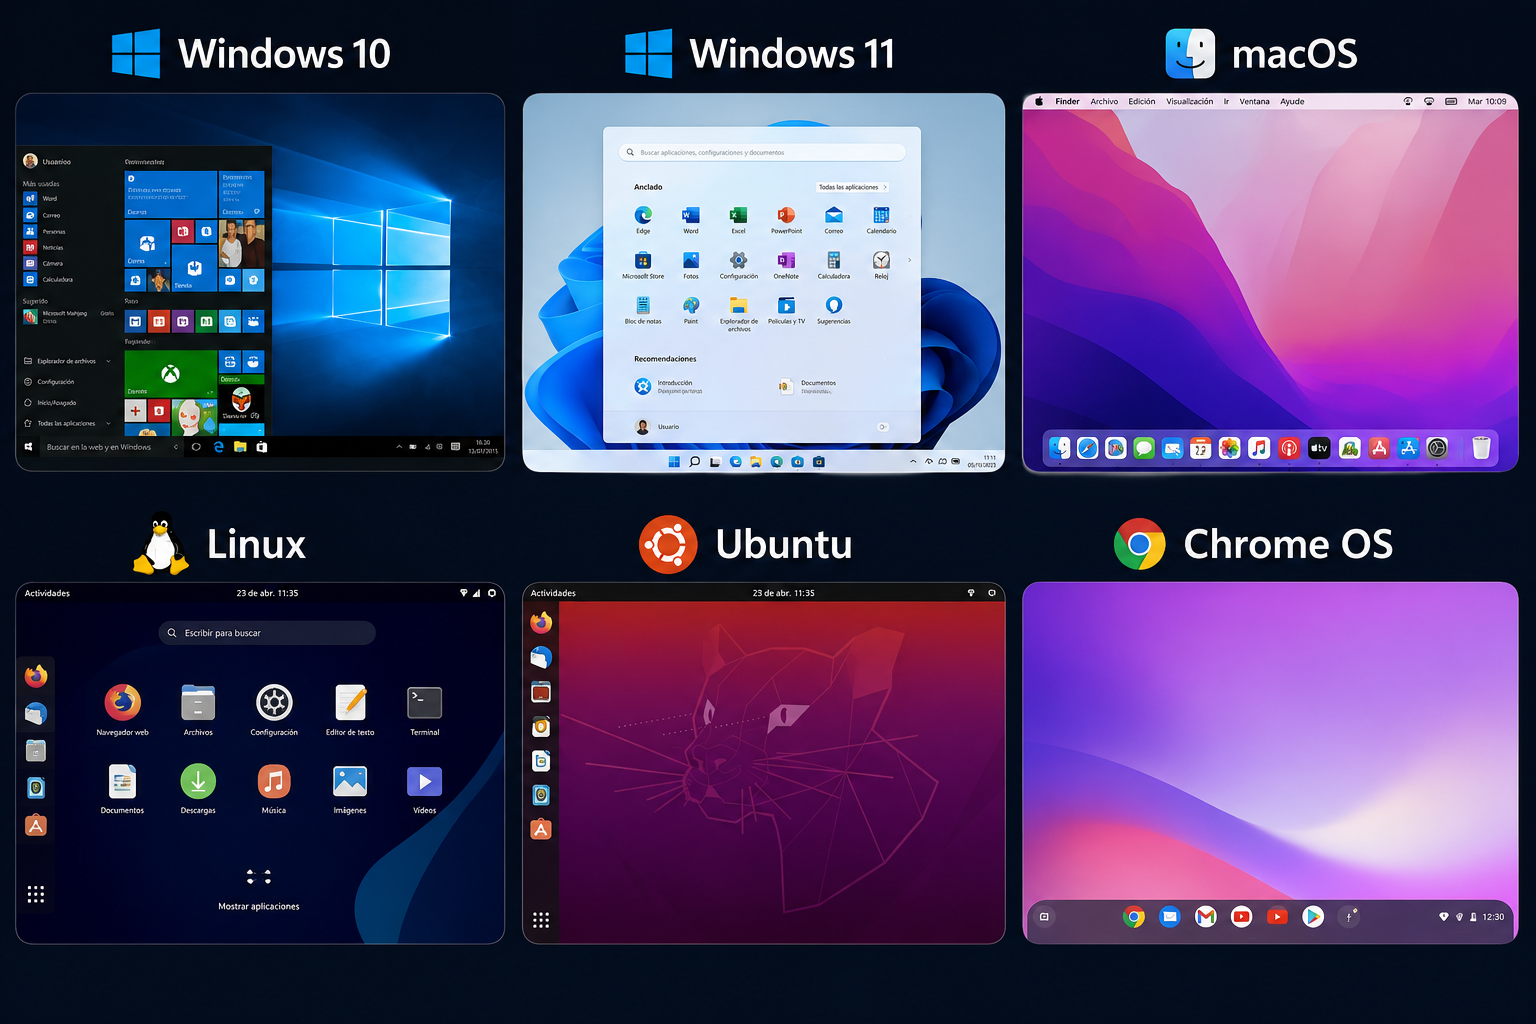This screenshot has height=1024, width=1536.
Task: Click the Usuario account in Windows 11 Start
Action: tap(658, 427)
